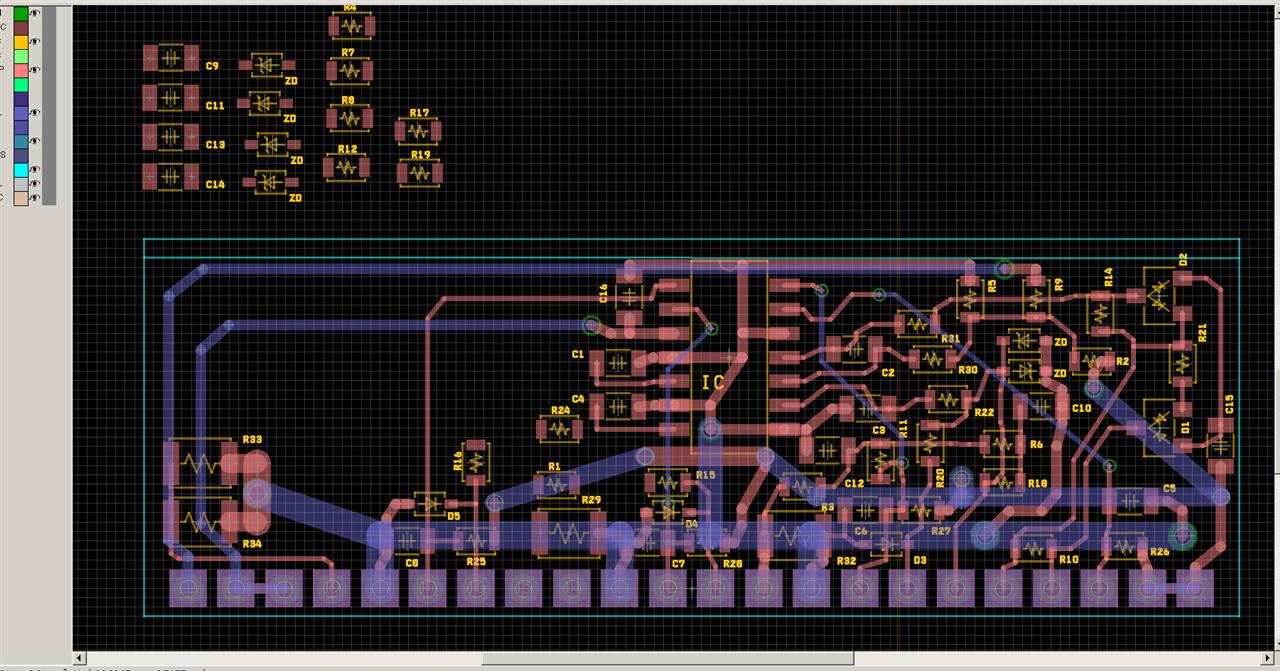Hide the cyan outline layer eye icon
The width and height of the screenshot is (1280, 671).
35,169
